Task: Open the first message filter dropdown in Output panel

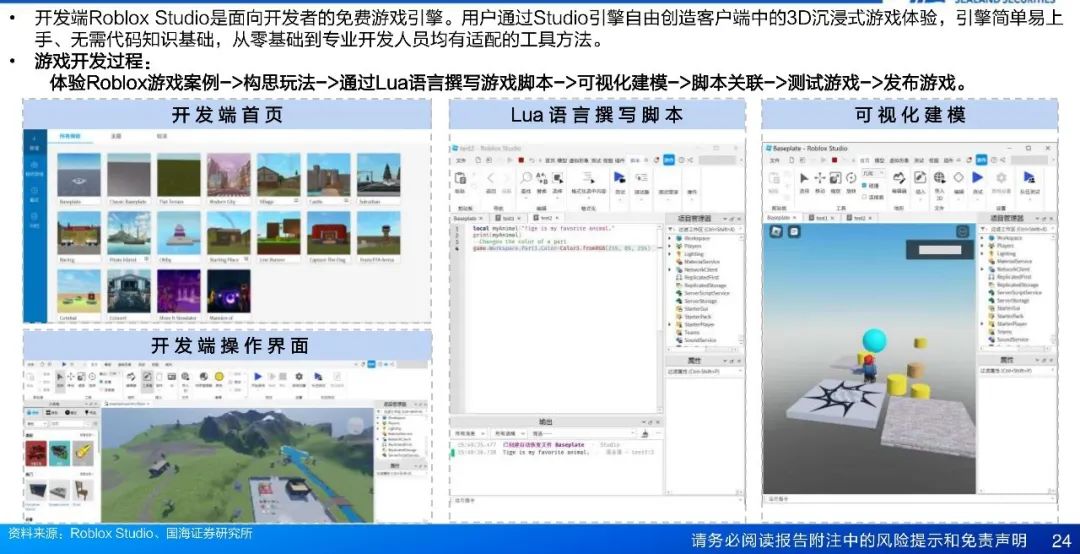Action: click(x=469, y=433)
